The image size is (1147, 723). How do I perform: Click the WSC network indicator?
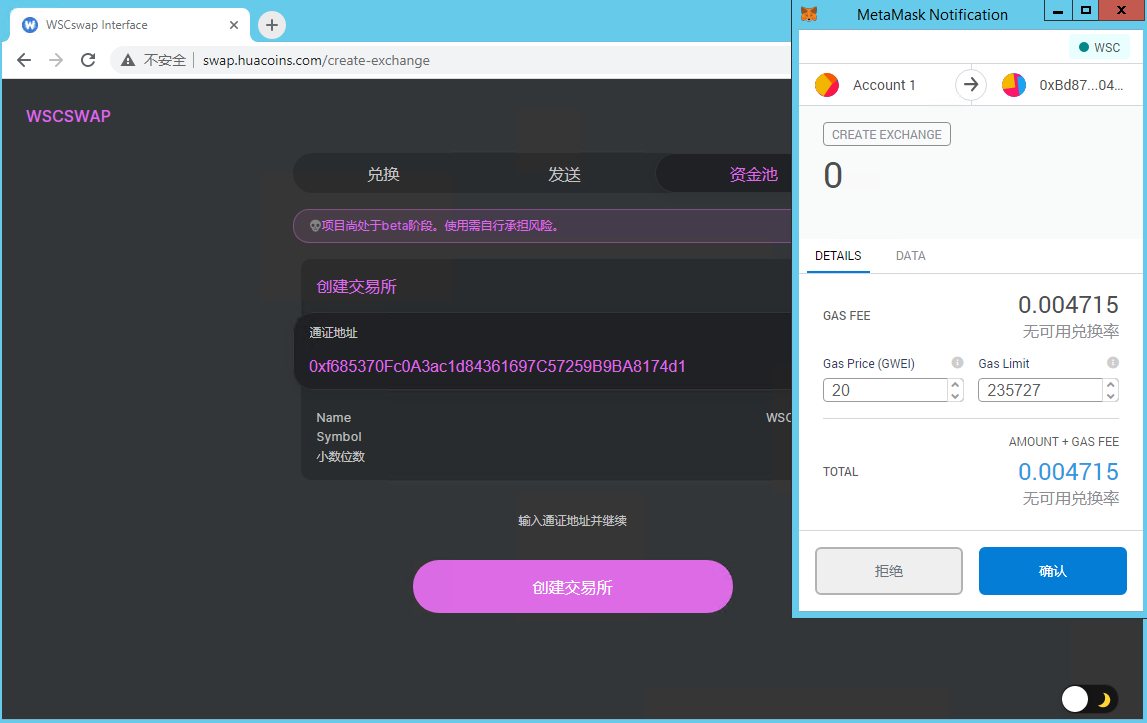[1099, 47]
